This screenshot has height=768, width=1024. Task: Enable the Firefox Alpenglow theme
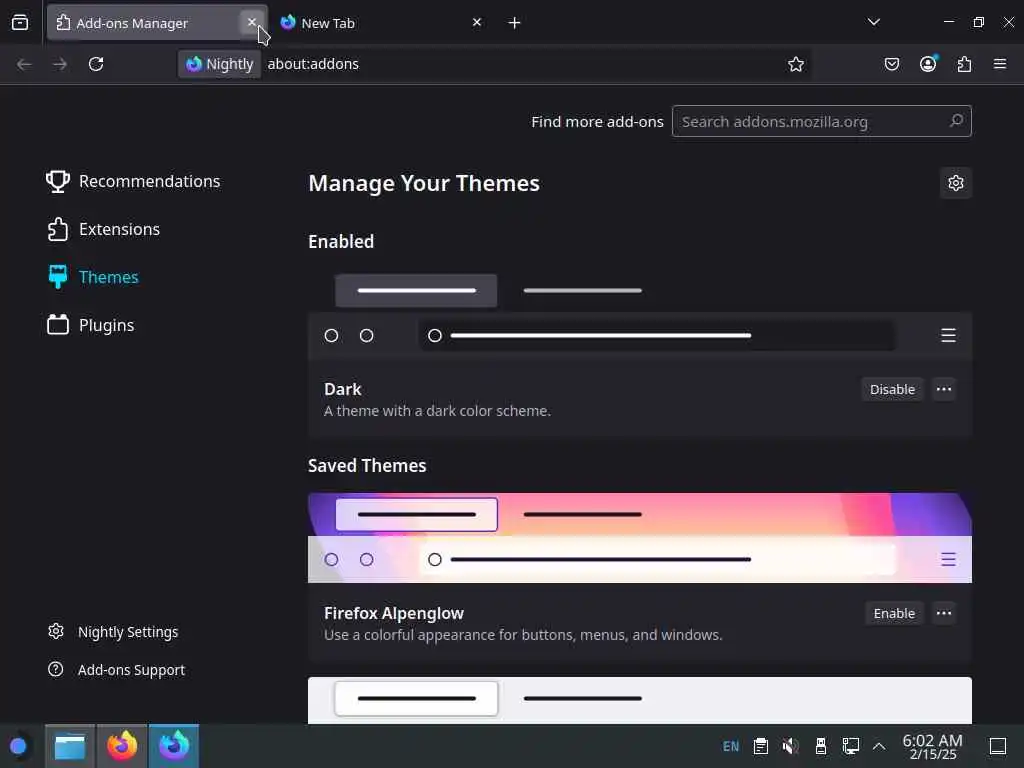tap(894, 613)
